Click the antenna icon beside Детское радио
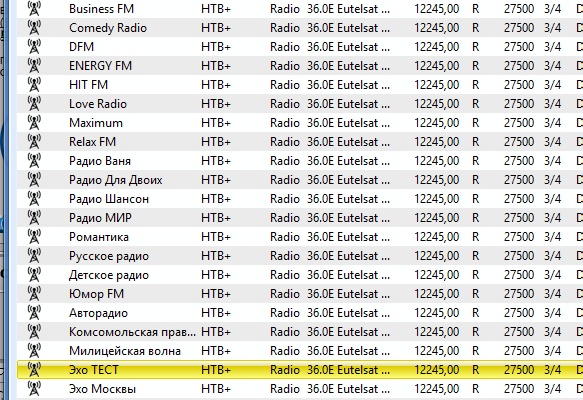The width and height of the screenshot is (583, 400). [x=34, y=275]
